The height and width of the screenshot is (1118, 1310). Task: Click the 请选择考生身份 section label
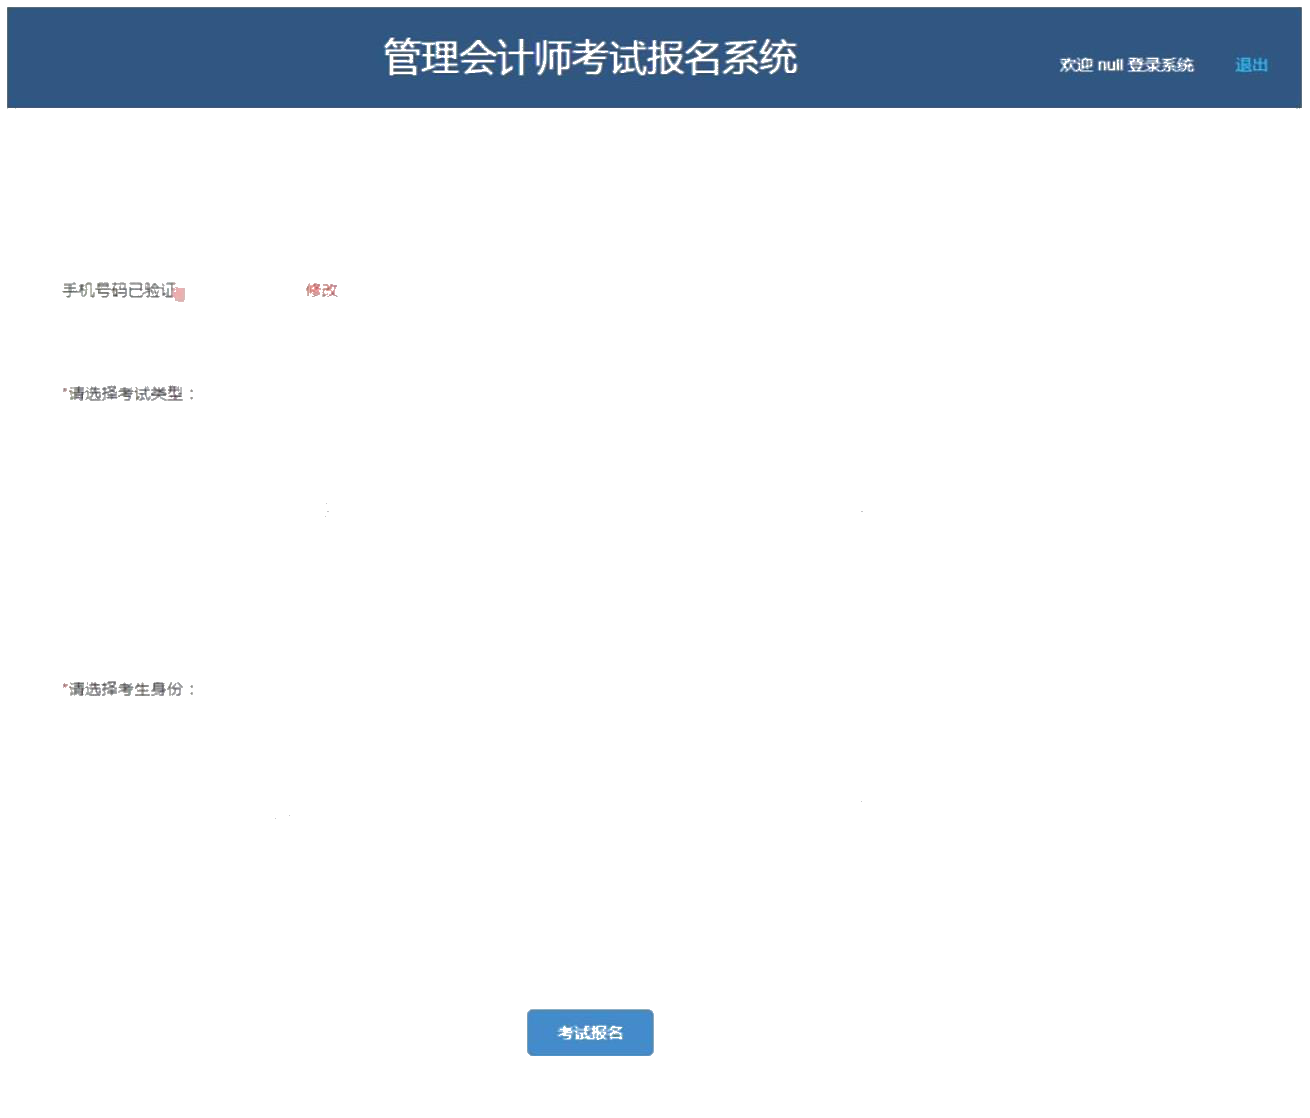130,687
